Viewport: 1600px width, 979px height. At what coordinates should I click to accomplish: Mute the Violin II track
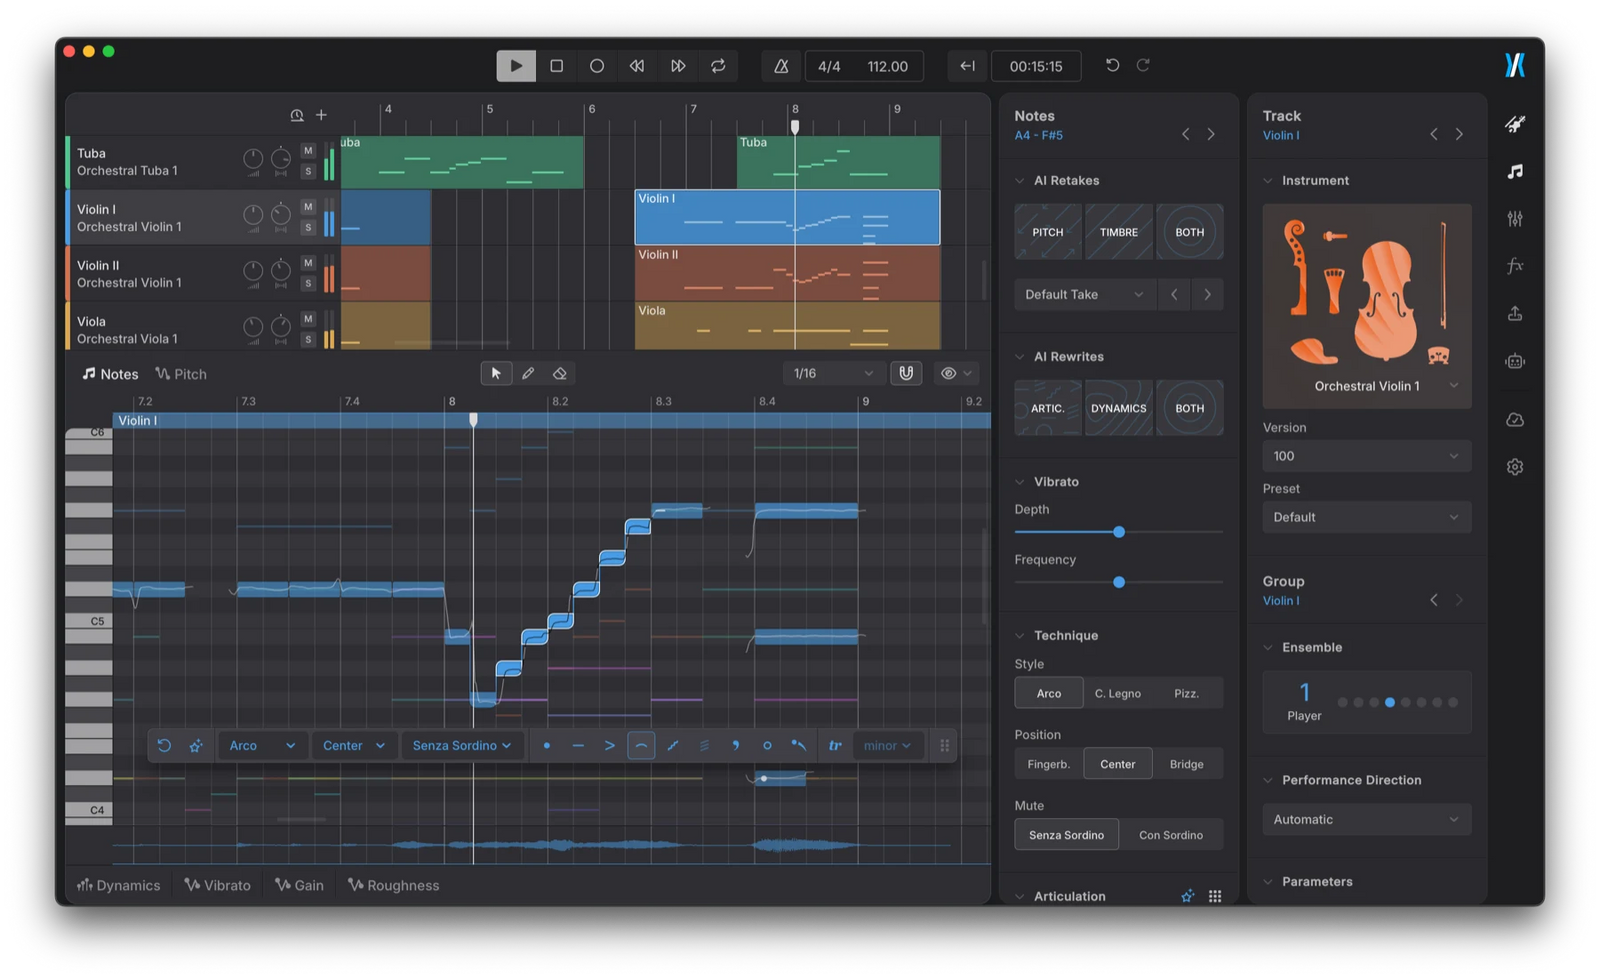click(308, 263)
